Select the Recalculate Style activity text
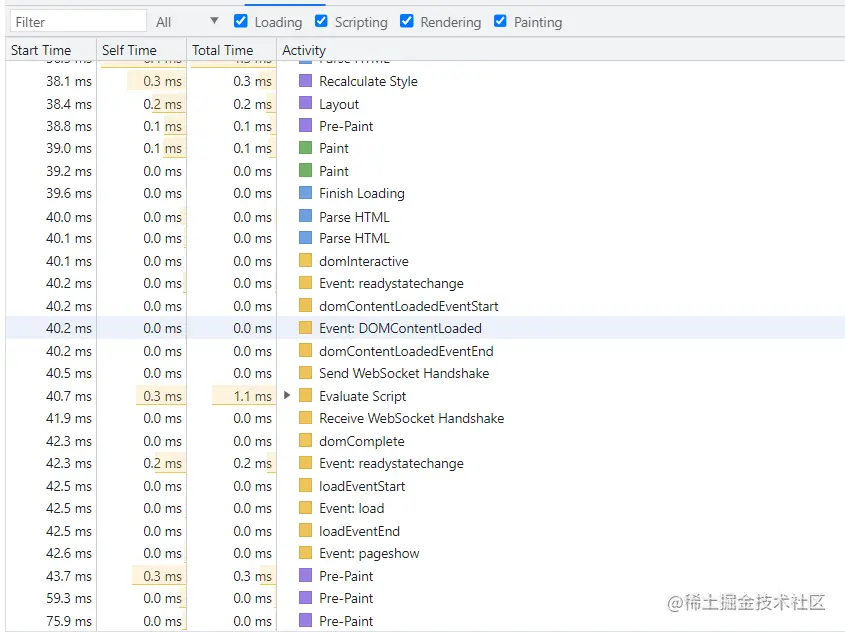This screenshot has height=632, width=845. pyautogui.click(x=368, y=81)
